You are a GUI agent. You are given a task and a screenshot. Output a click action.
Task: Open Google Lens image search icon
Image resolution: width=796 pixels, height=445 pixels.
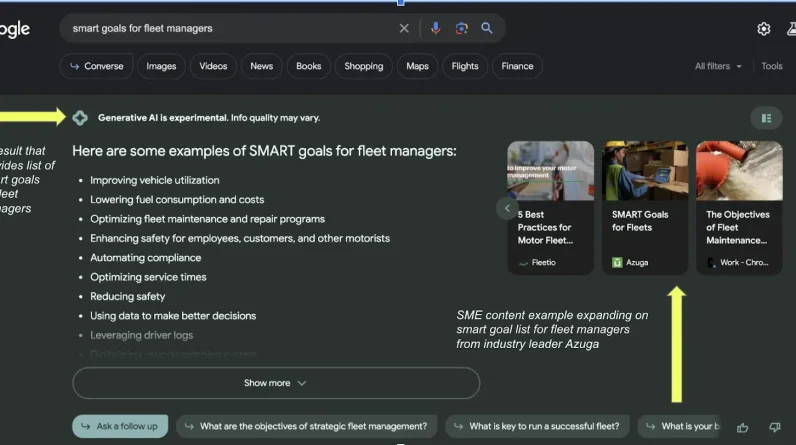coord(461,28)
